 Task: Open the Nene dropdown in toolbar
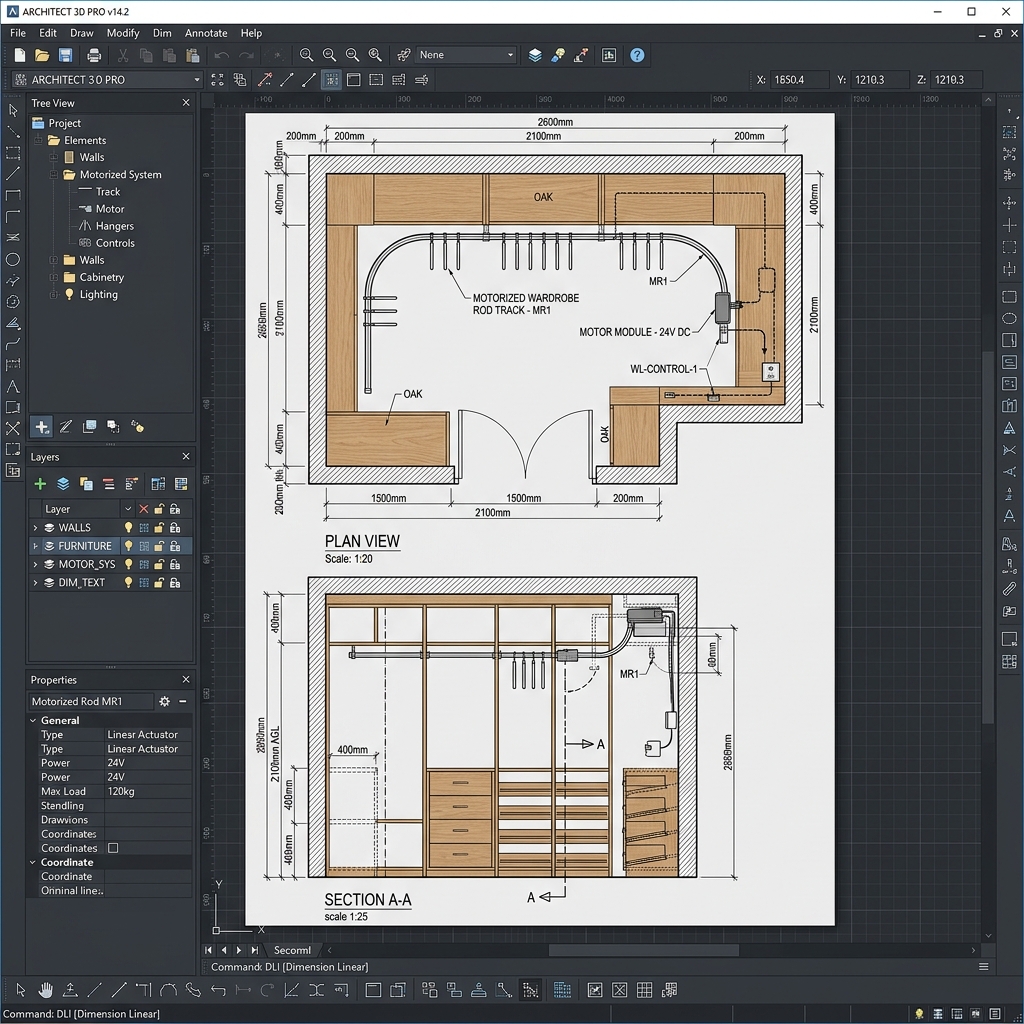coord(466,55)
